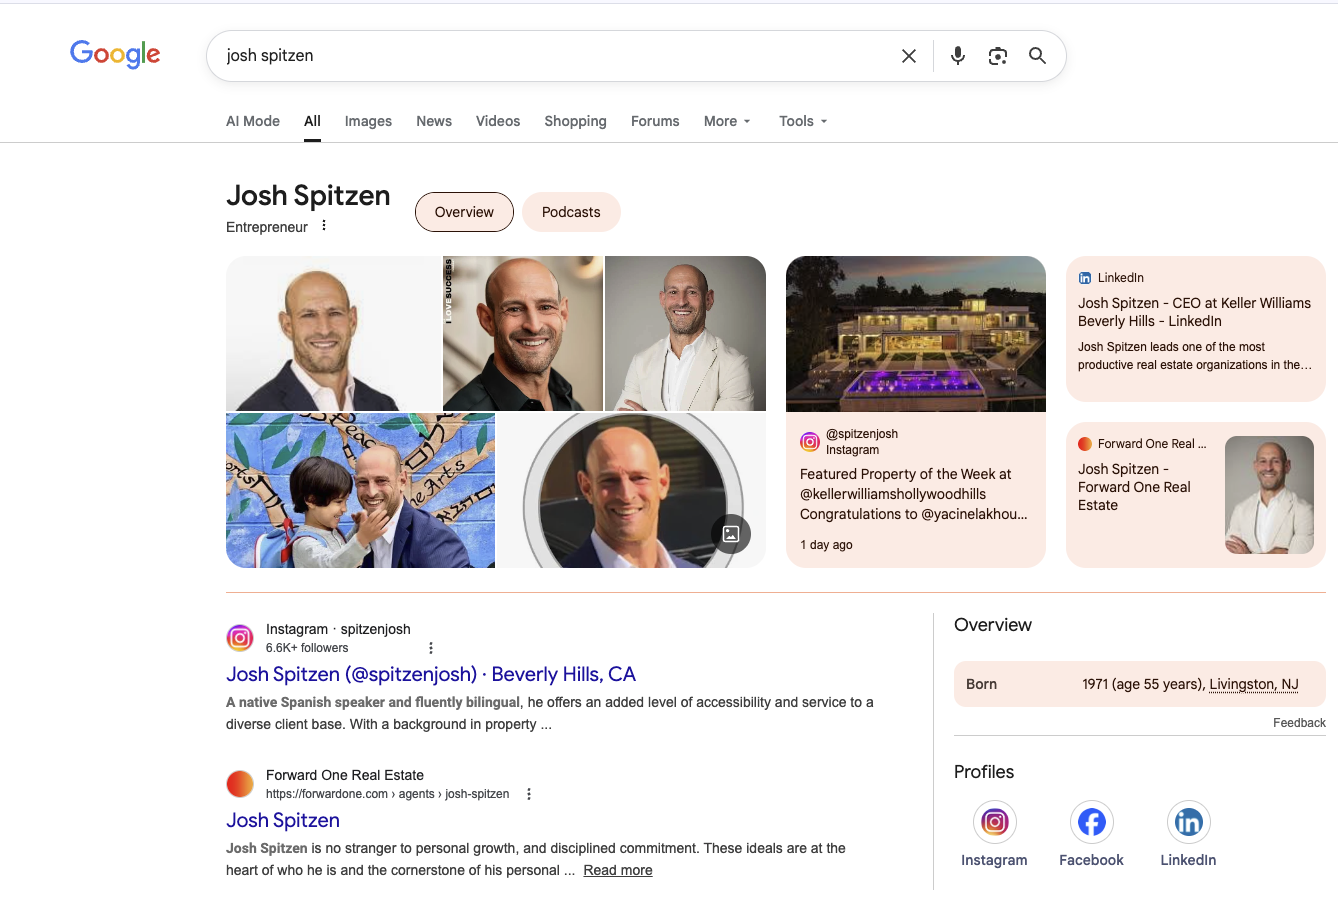The width and height of the screenshot is (1338, 912).
Task: Click the Forward One Real Estate result favicon
Action: [240, 784]
